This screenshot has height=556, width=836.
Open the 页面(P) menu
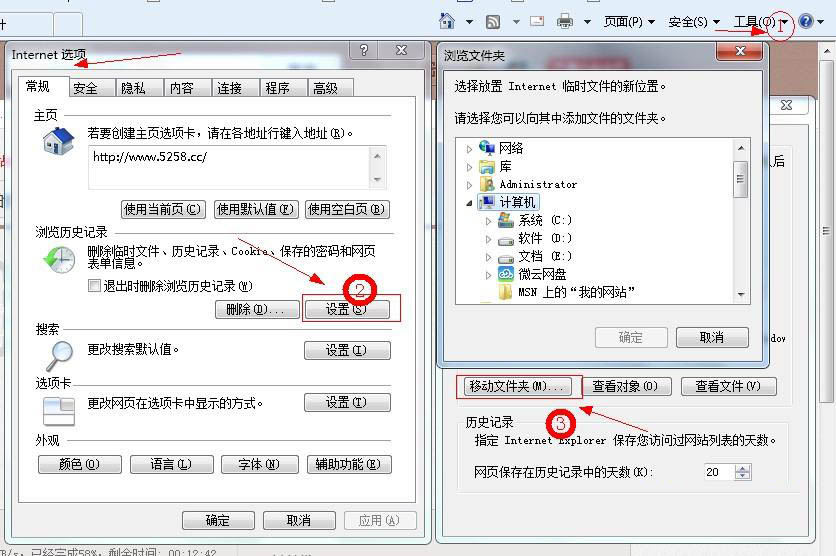(x=629, y=22)
